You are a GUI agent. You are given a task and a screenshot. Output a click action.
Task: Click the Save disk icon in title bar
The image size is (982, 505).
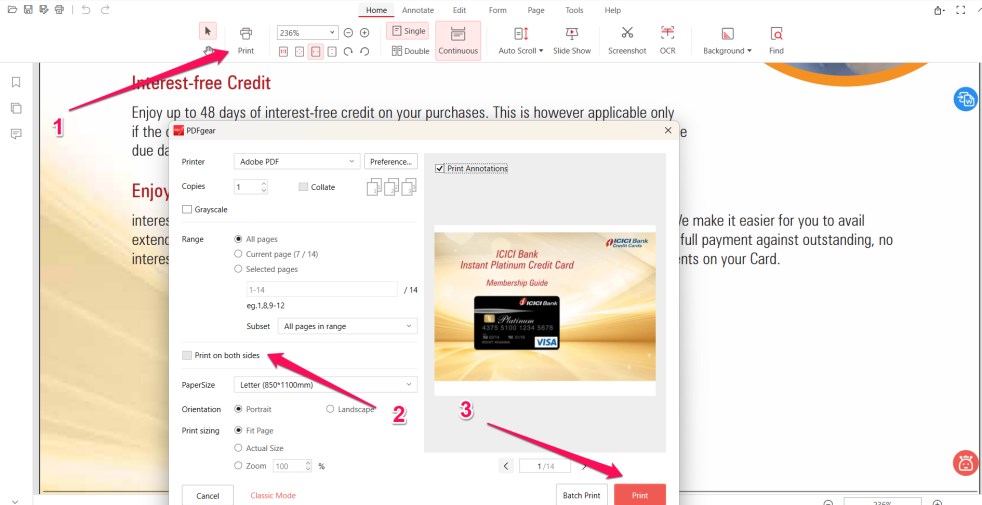point(28,10)
